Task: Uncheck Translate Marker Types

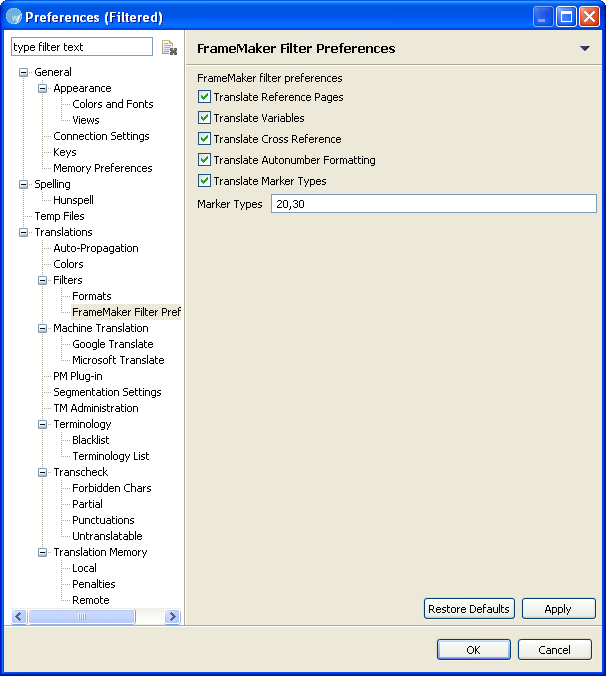Action: tap(204, 181)
